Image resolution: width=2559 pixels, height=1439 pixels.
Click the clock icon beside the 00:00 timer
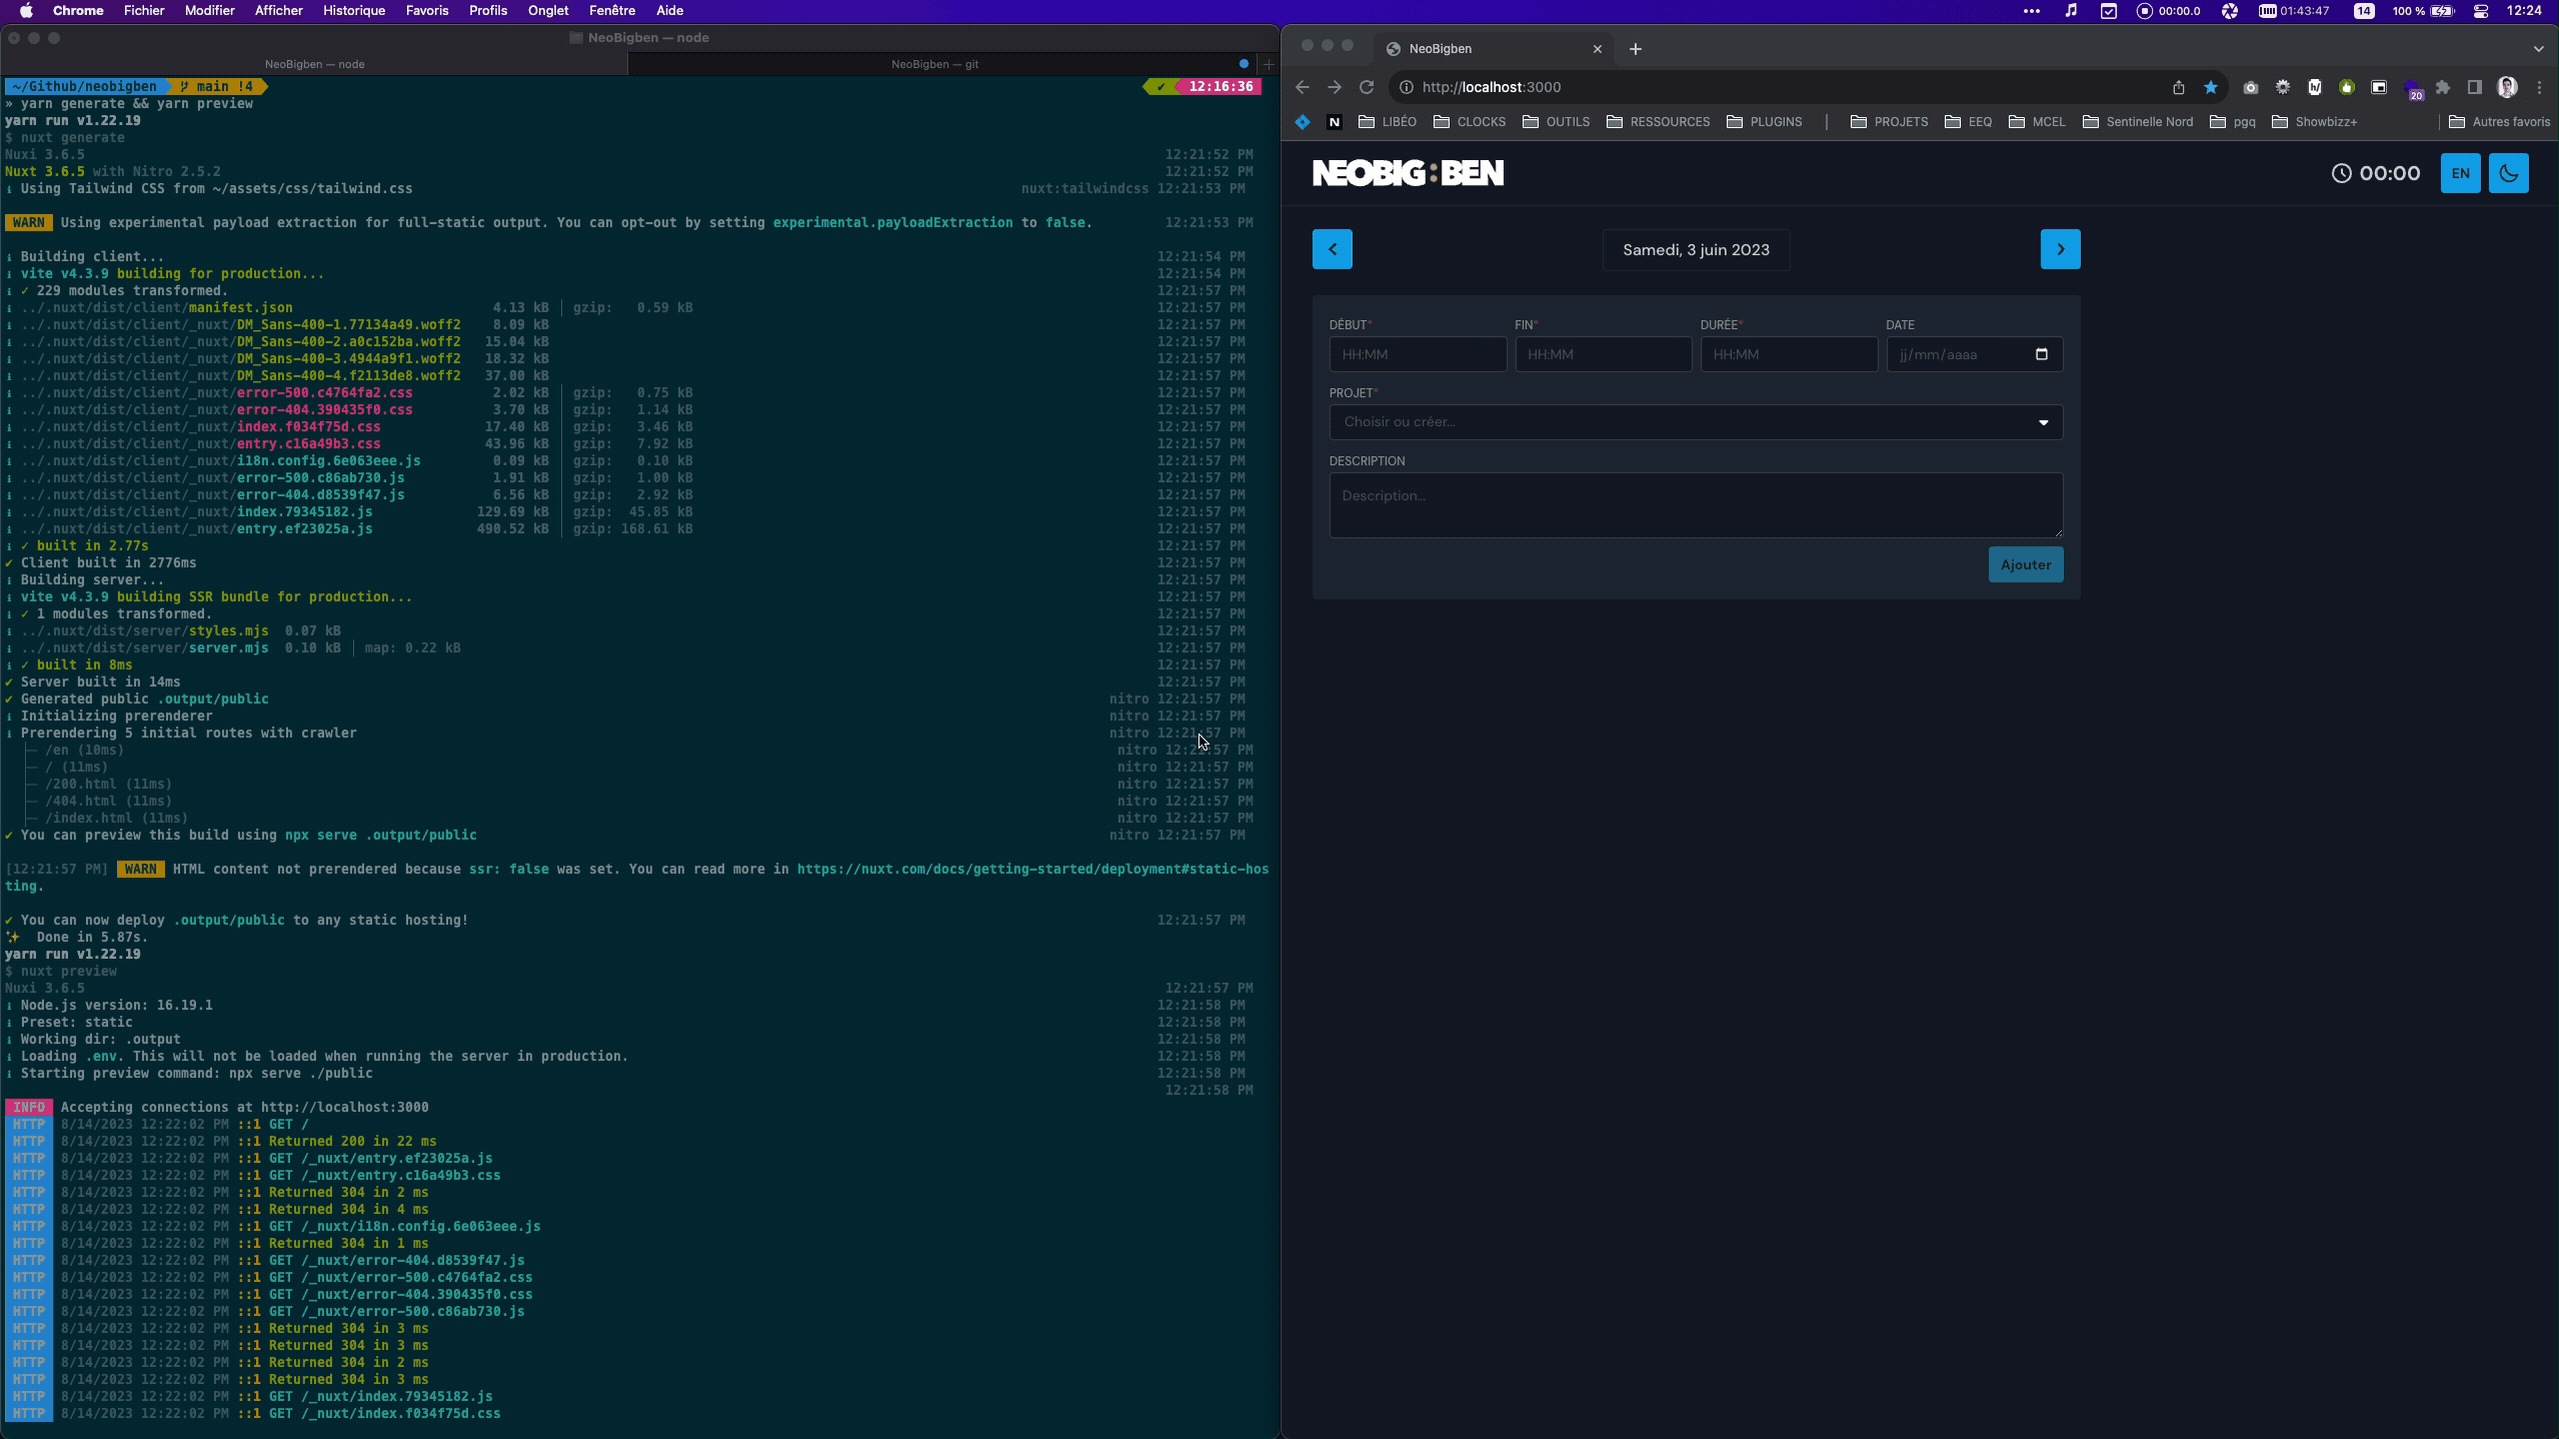2344,173
